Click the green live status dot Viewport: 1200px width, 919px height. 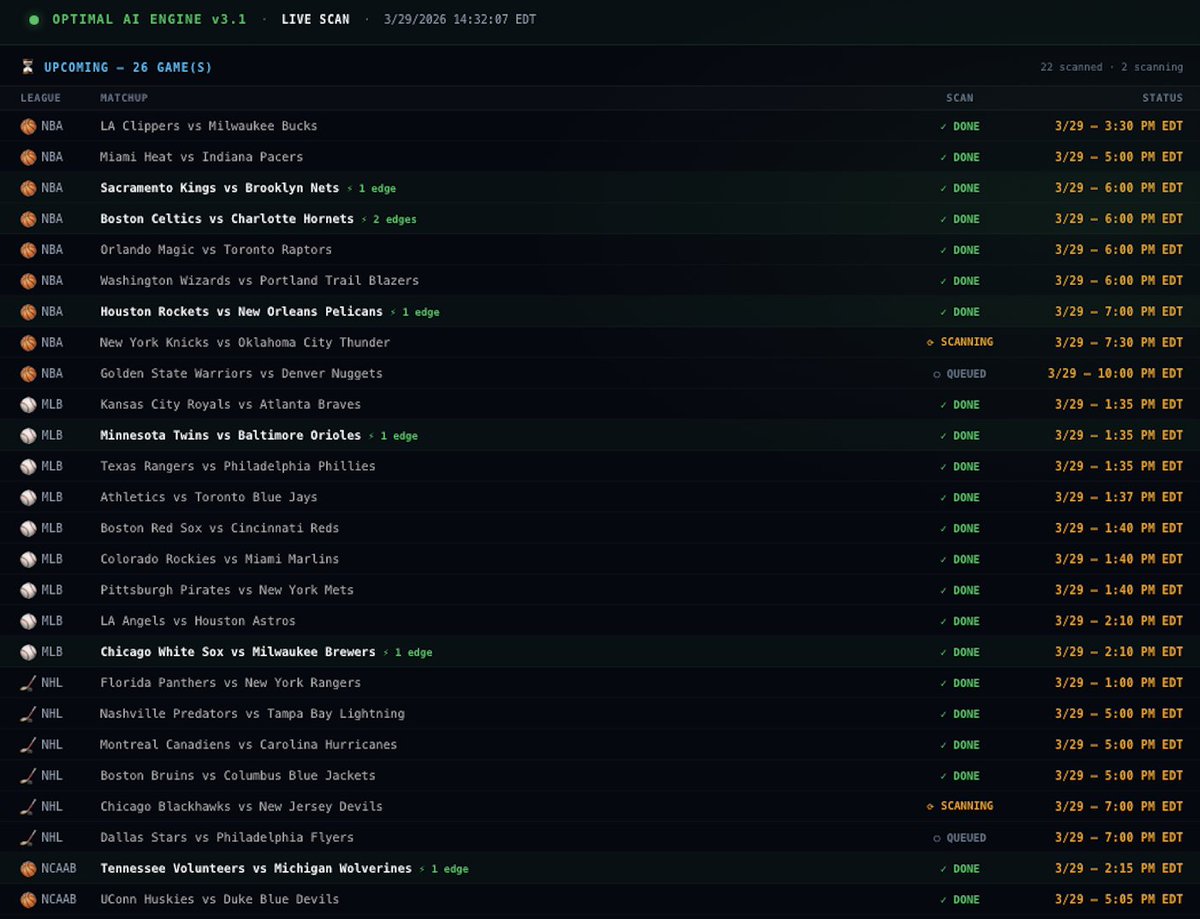34,20
